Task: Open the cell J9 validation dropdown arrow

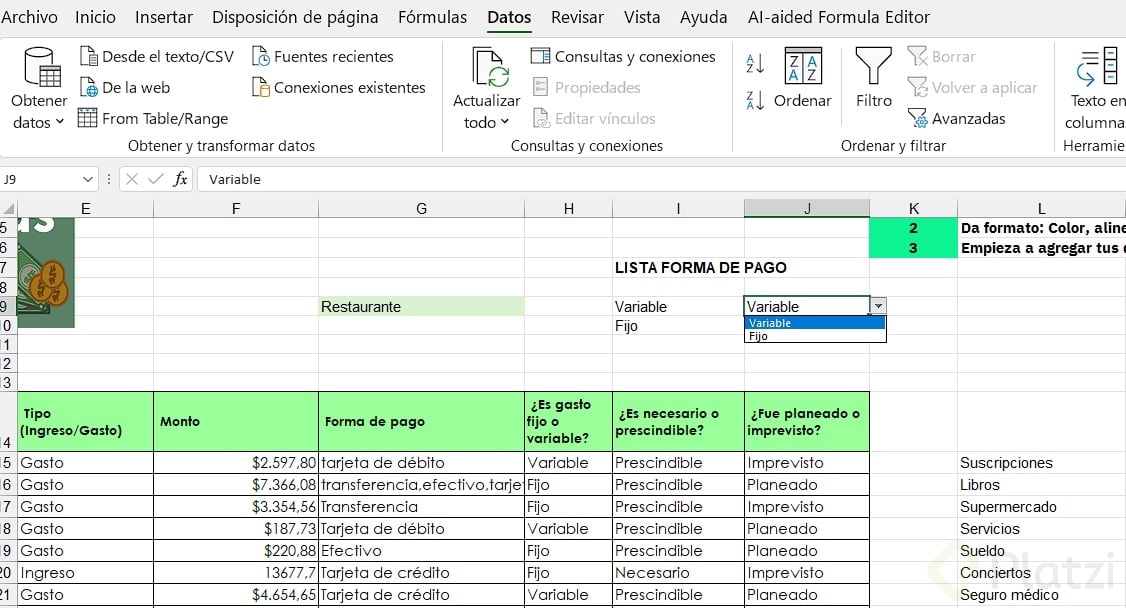Action: 878,307
